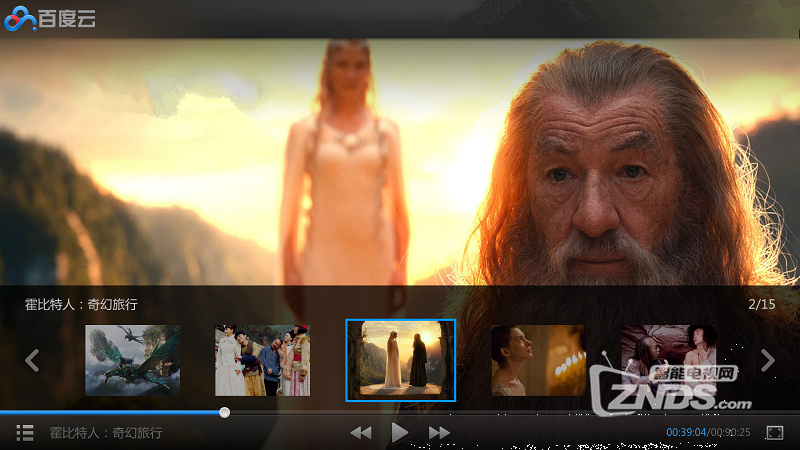Image resolution: width=800 pixels, height=450 pixels.
Task: Click the progress bar slider handle
Action: point(224,412)
